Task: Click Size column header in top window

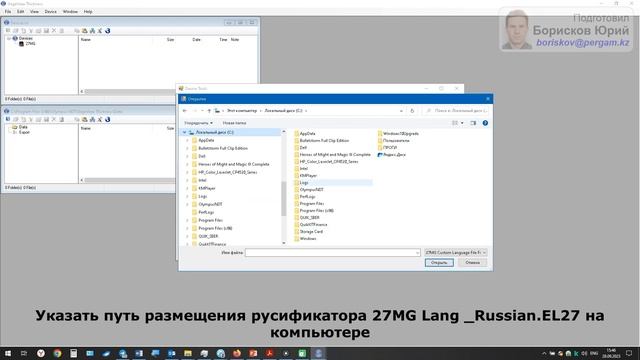Action: [170, 40]
